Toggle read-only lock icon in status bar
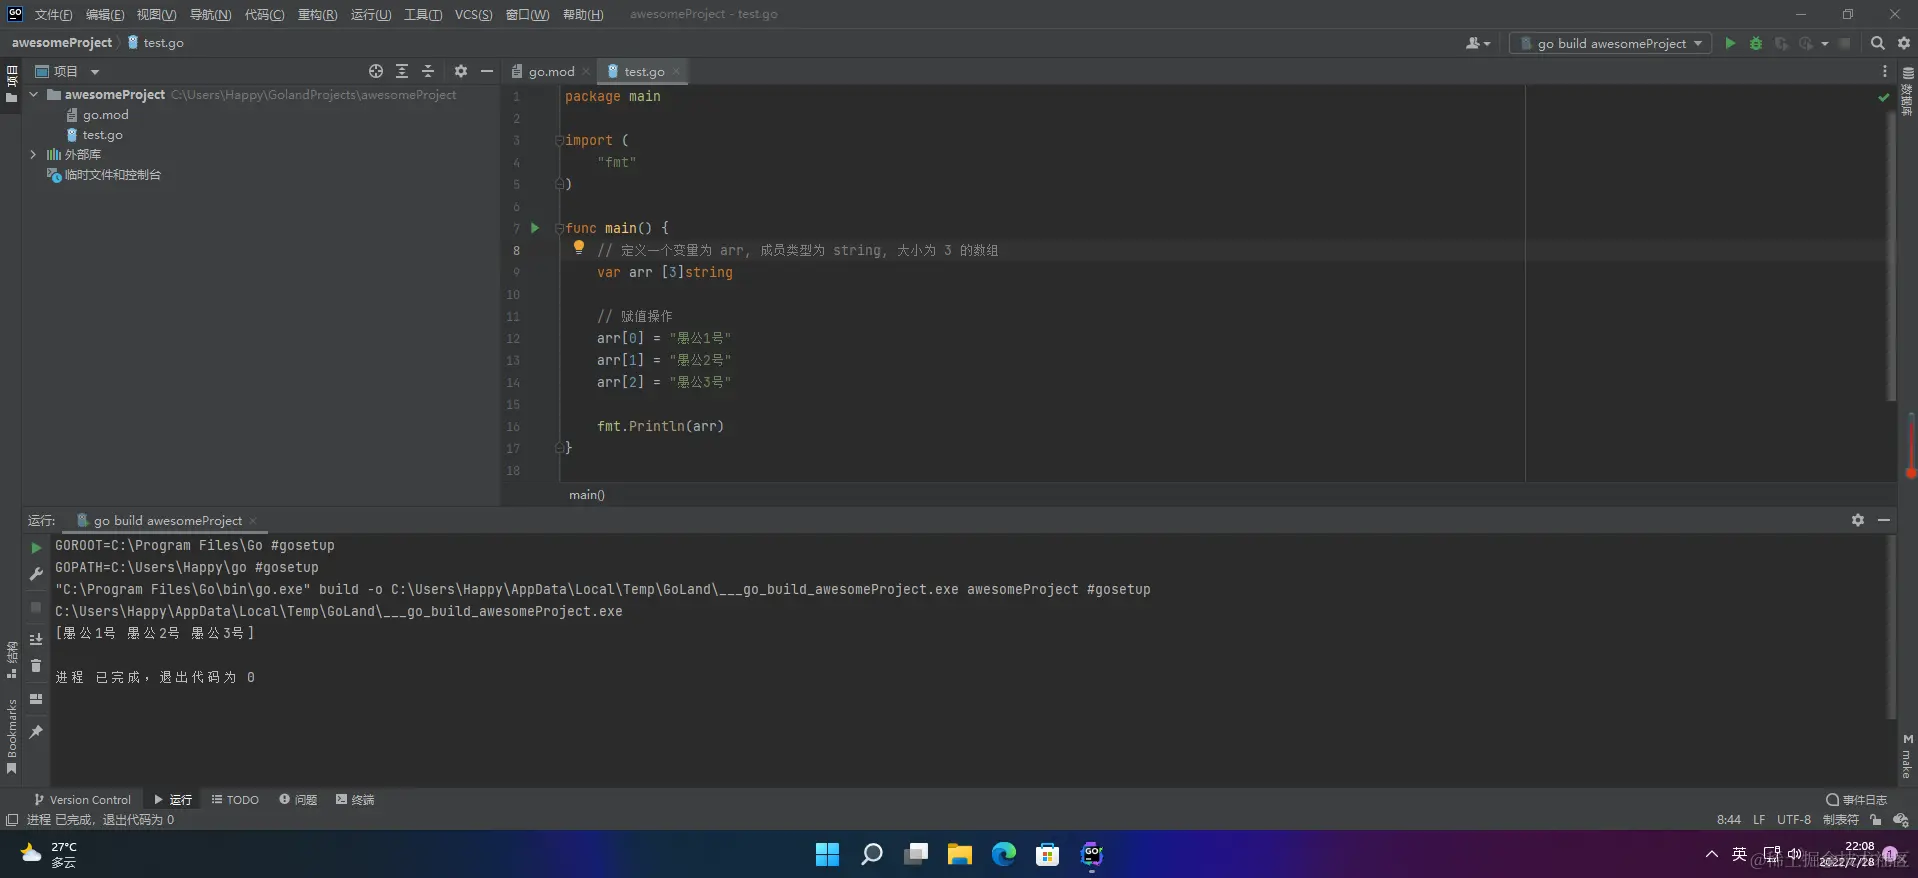Screen dimensions: 1918x878 (x=1875, y=819)
